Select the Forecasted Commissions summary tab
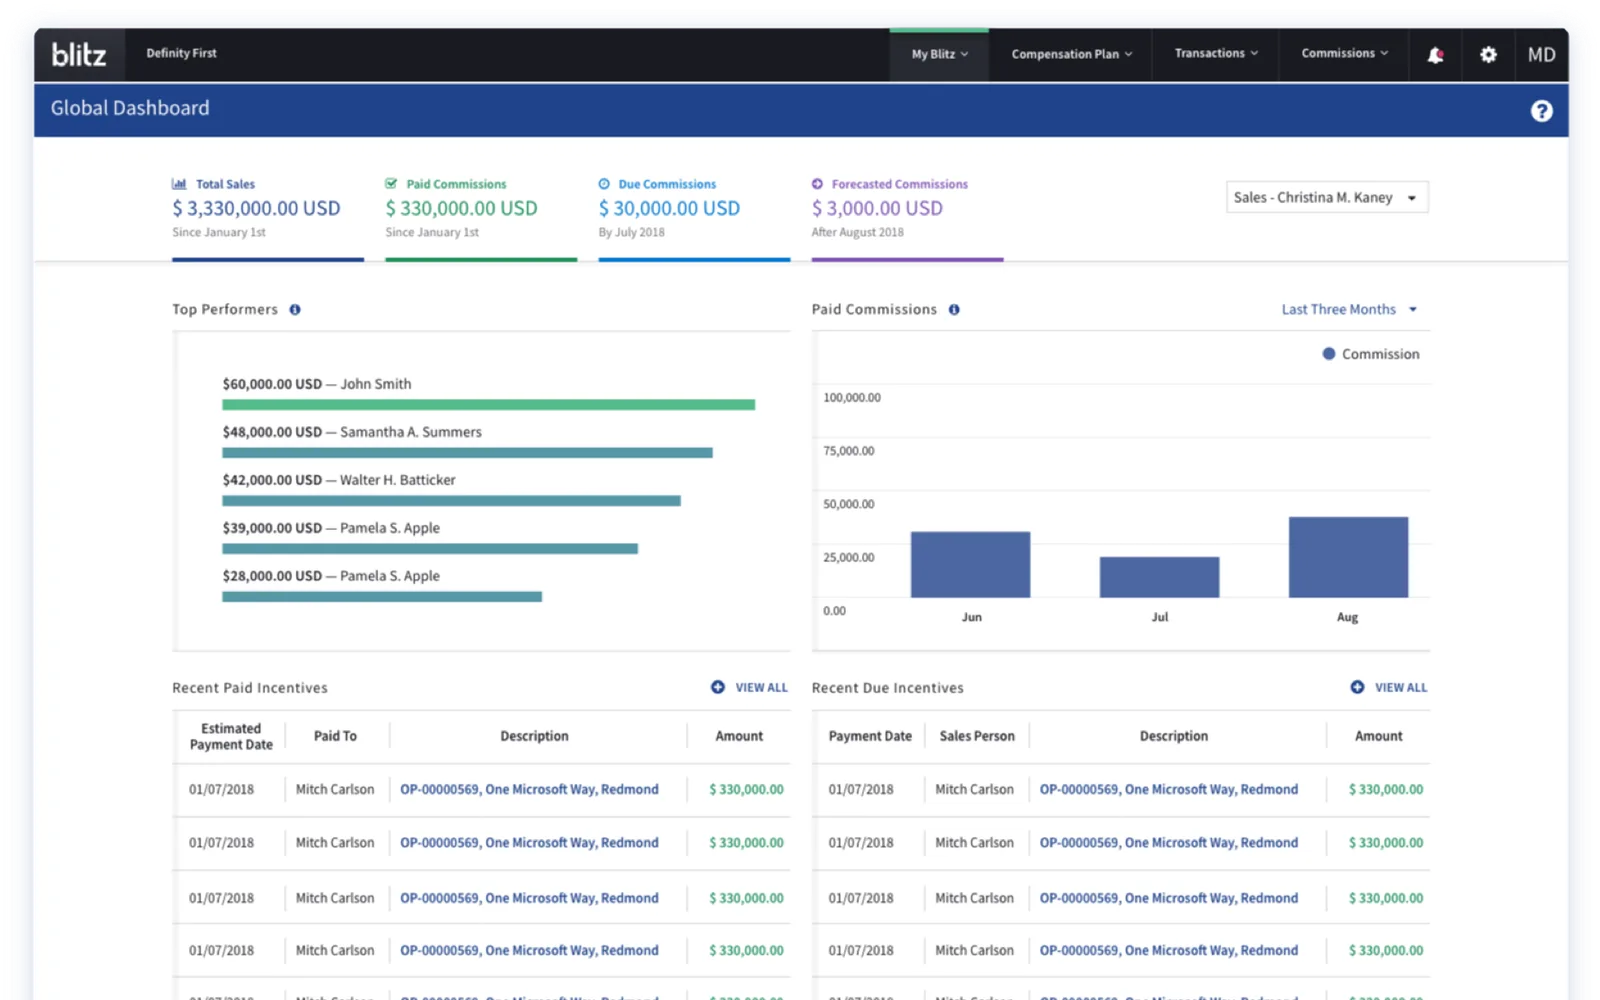The width and height of the screenshot is (1600, 1000). tap(907, 217)
